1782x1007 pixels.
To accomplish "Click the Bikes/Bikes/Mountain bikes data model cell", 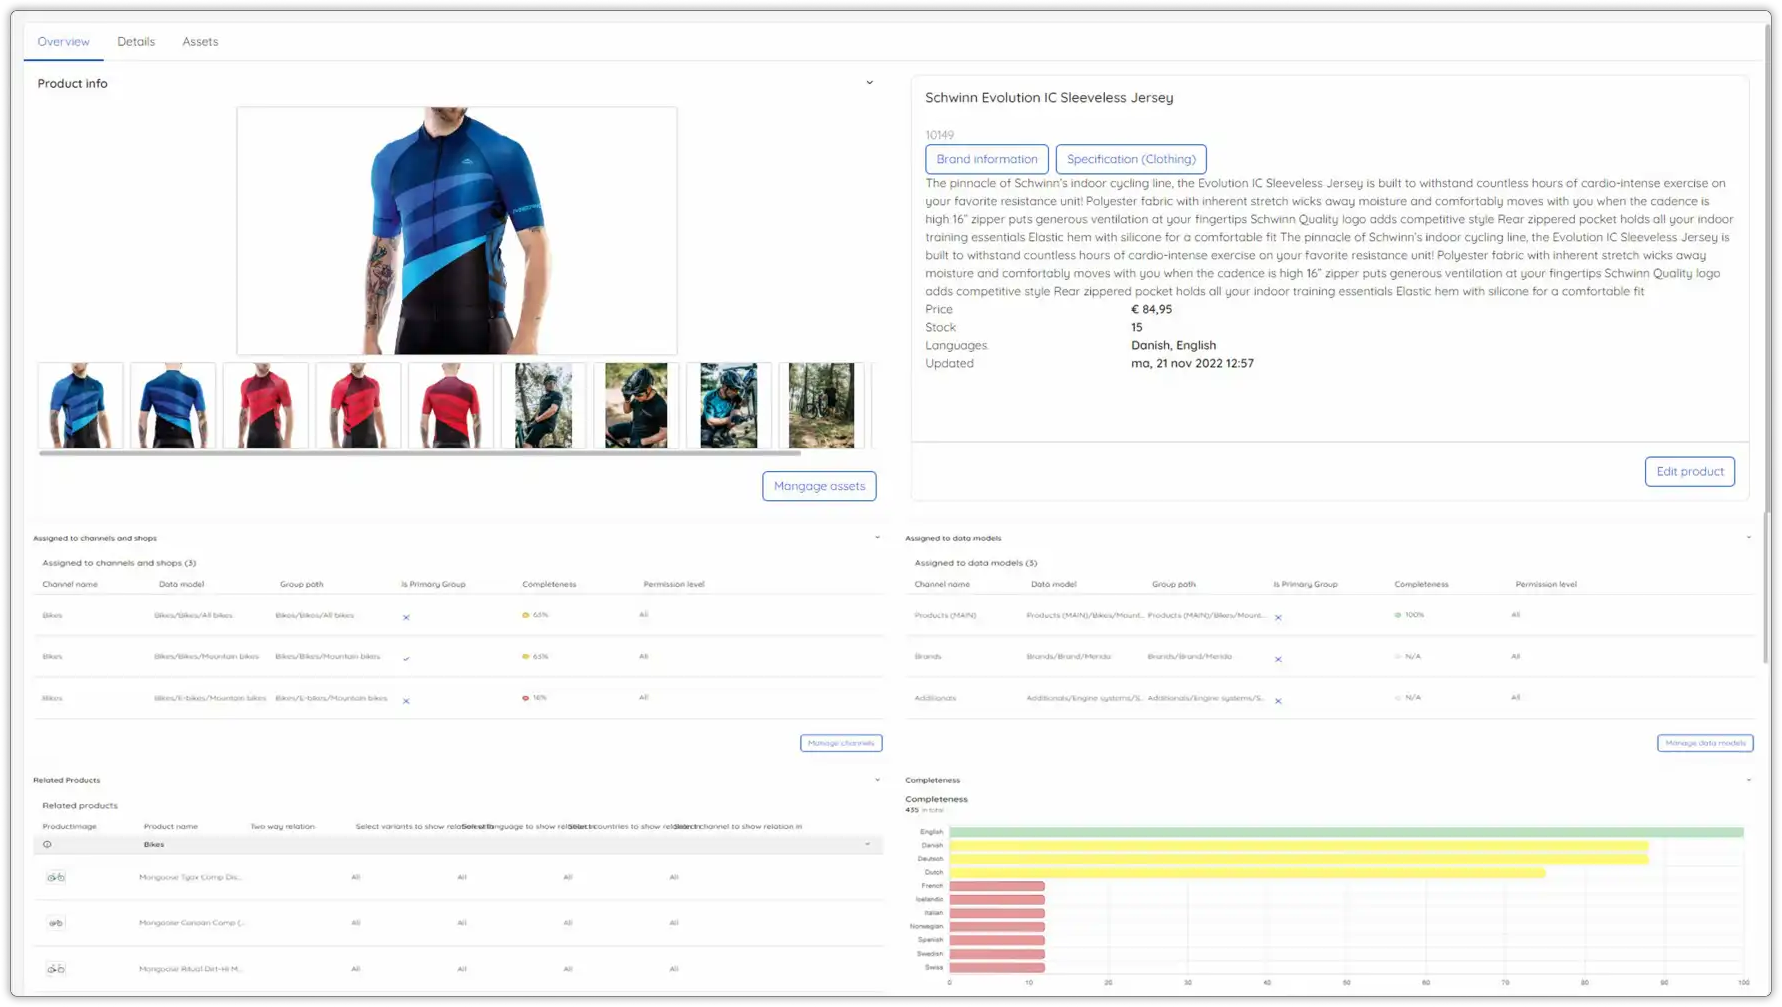I will [206, 657].
